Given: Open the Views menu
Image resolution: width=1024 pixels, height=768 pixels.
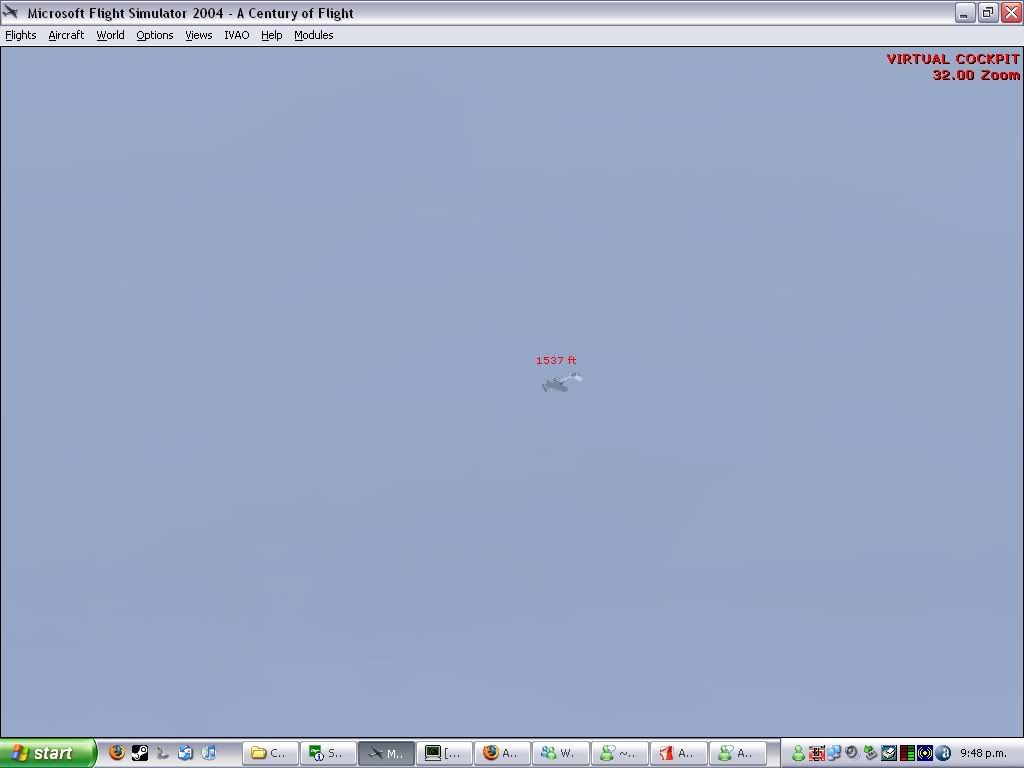Looking at the screenshot, I should (x=199, y=35).
